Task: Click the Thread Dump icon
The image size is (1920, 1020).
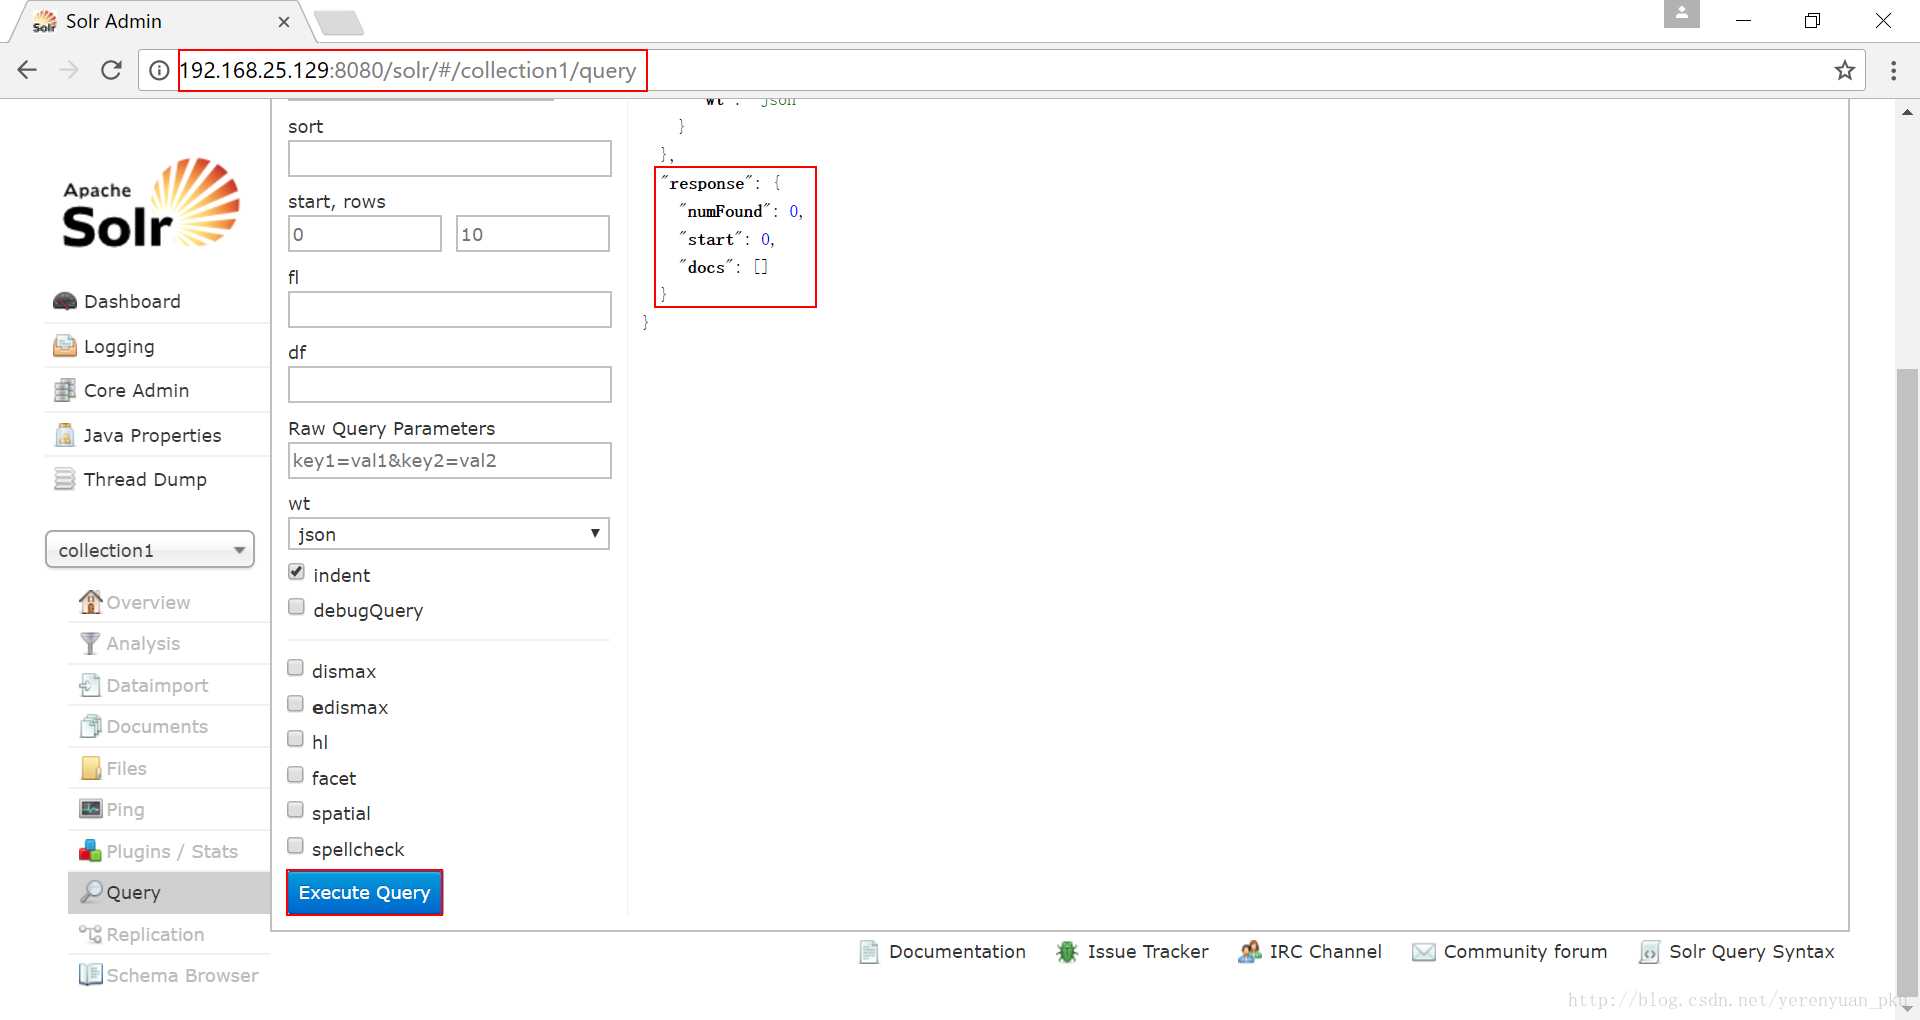Action: pos(65,479)
